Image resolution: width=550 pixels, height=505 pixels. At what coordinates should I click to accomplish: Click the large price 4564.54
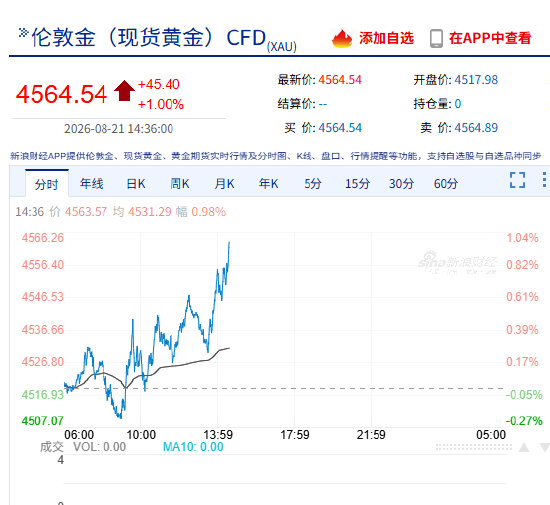(x=61, y=94)
